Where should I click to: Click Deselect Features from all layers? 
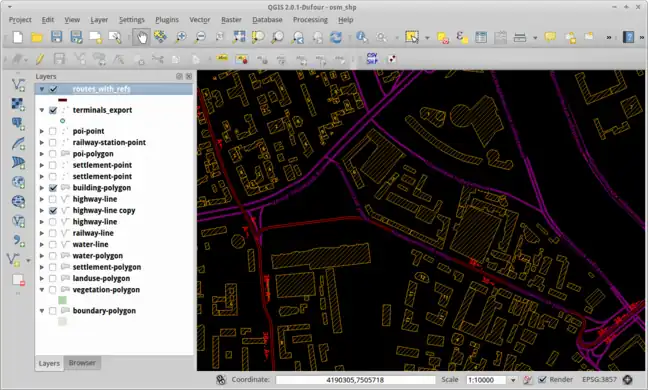coord(443,38)
